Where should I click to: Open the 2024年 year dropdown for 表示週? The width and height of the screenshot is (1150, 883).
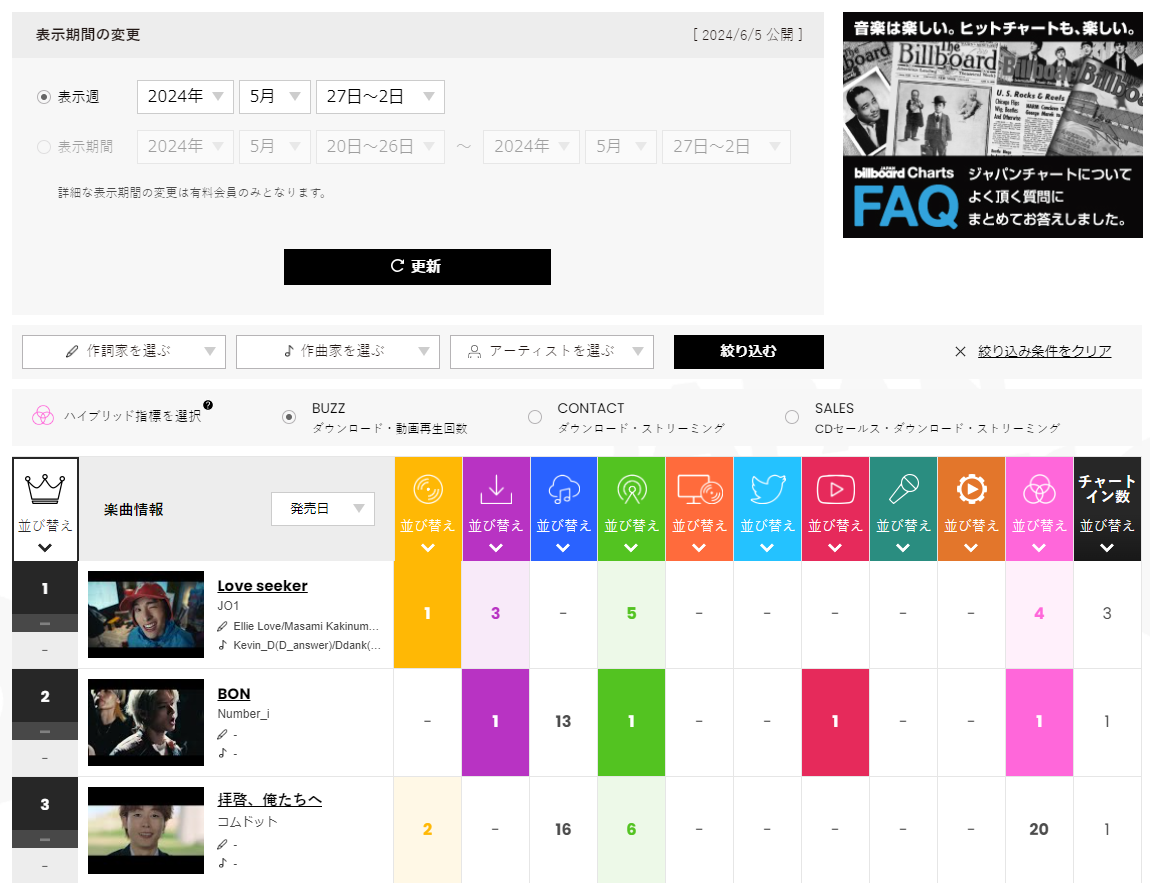coord(186,97)
